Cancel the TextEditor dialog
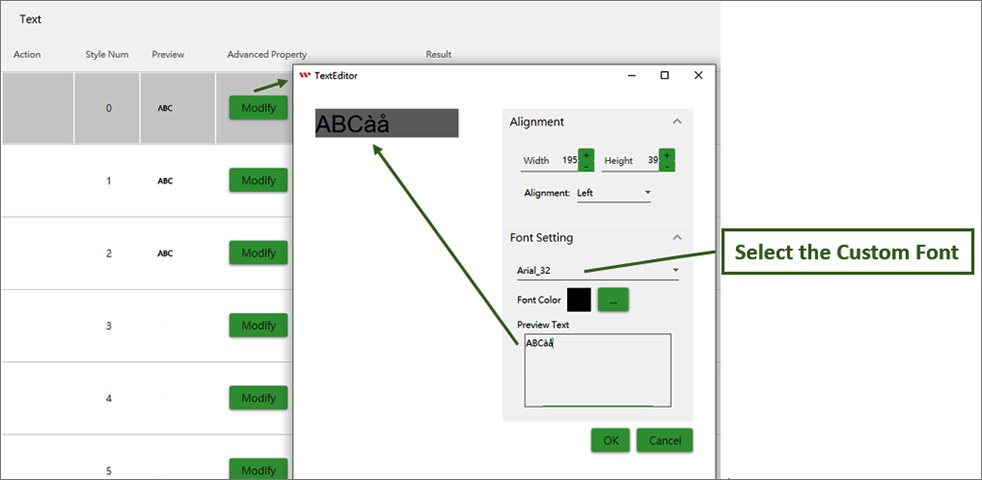The height and width of the screenshot is (480, 982). click(664, 441)
